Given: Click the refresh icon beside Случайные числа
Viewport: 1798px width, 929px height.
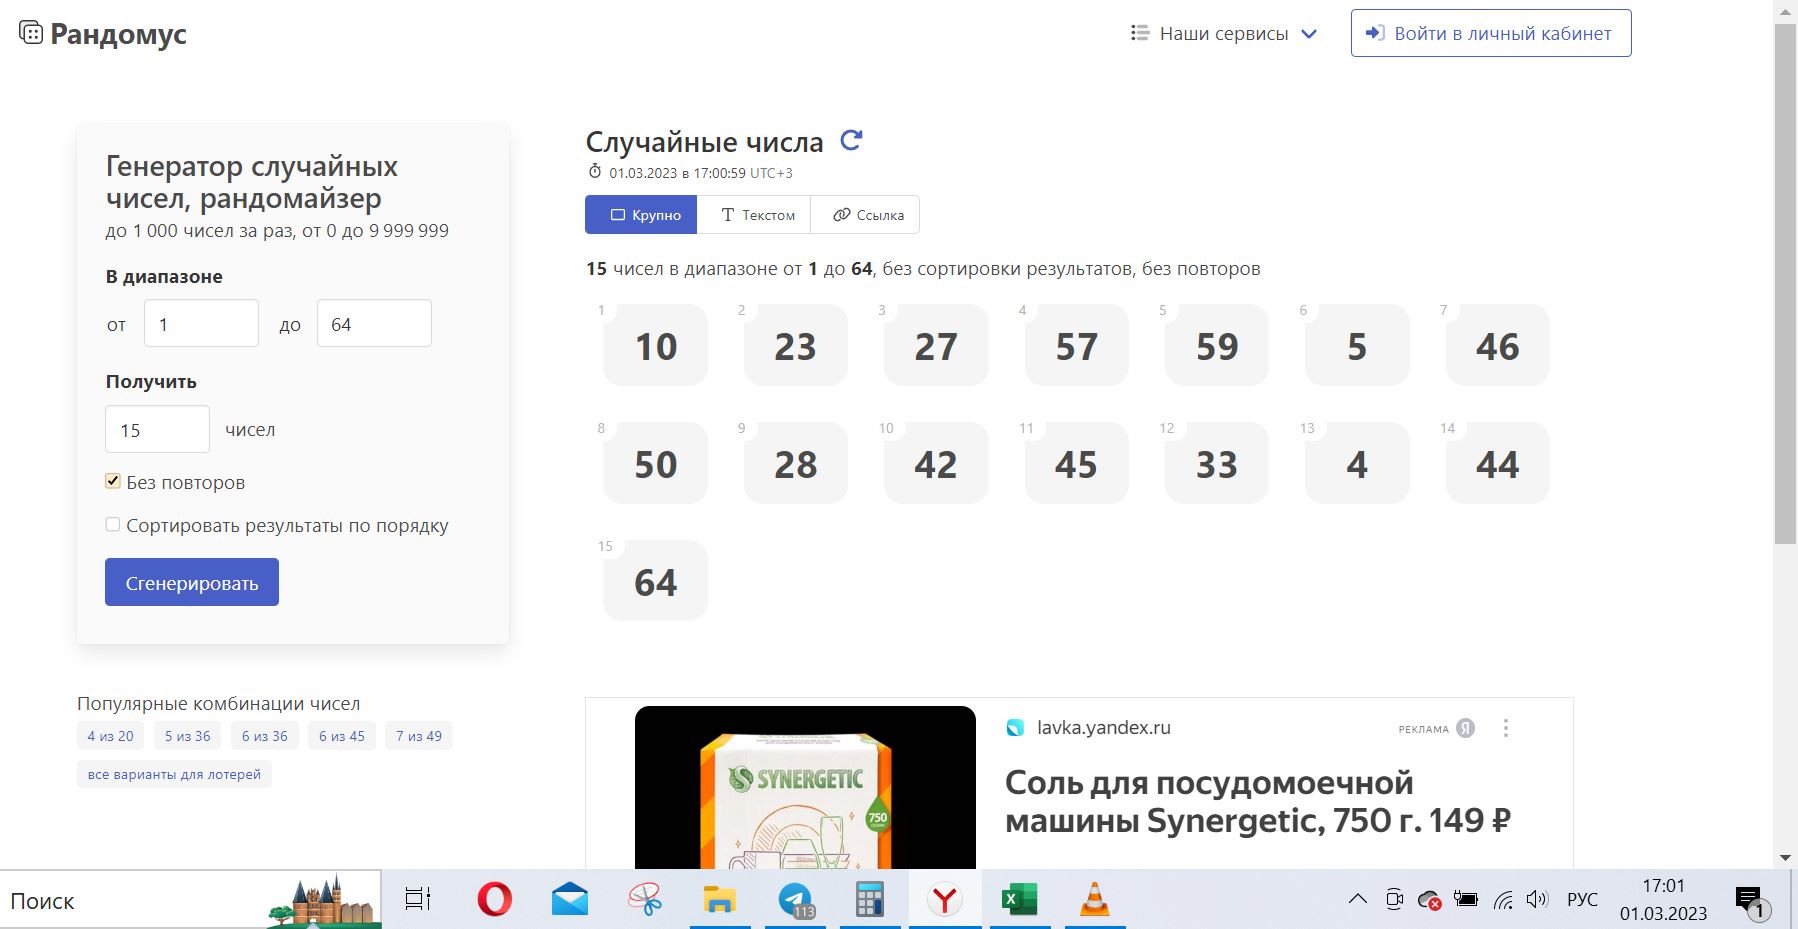Looking at the screenshot, I should 851,141.
